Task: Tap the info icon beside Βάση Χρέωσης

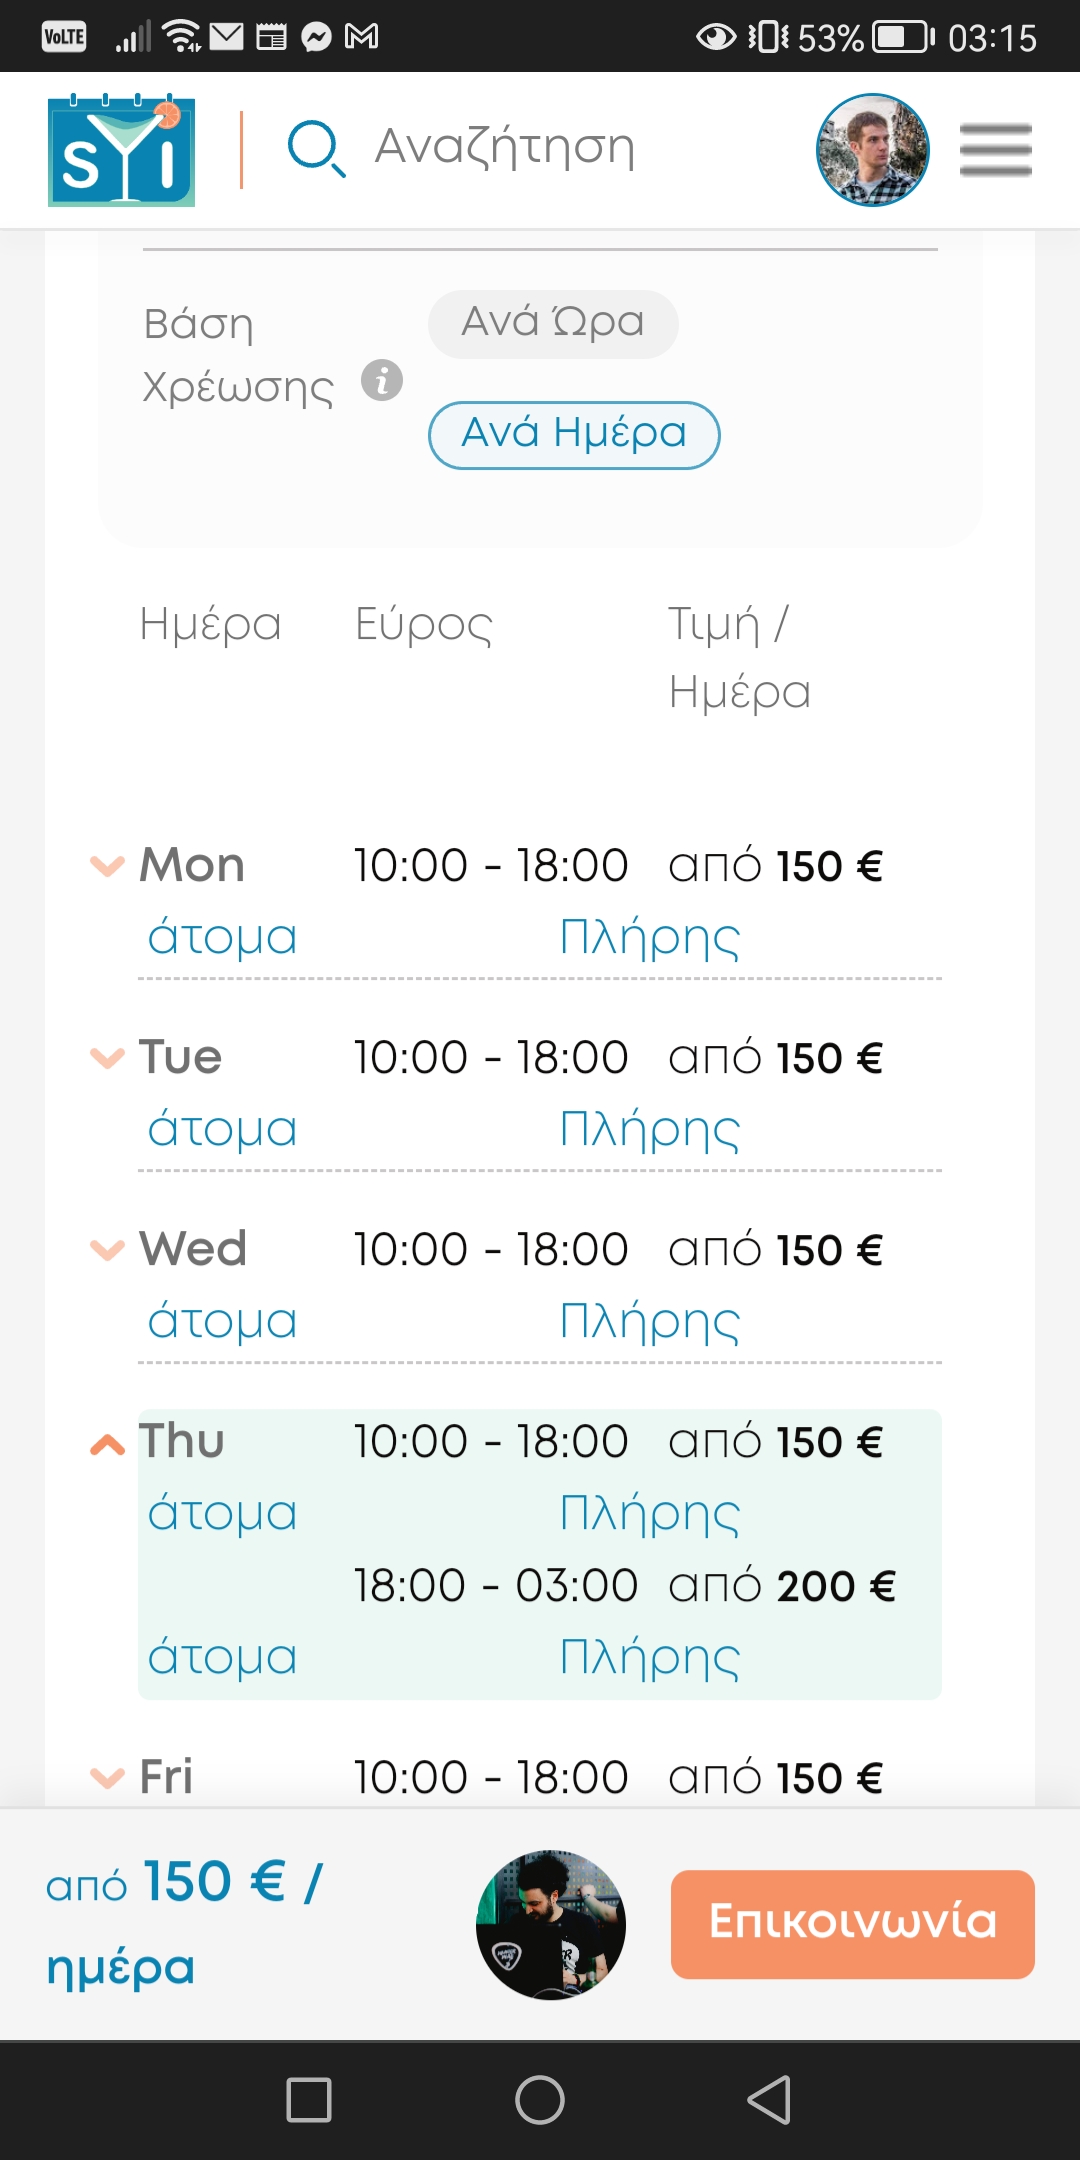Action: pyautogui.click(x=382, y=380)
